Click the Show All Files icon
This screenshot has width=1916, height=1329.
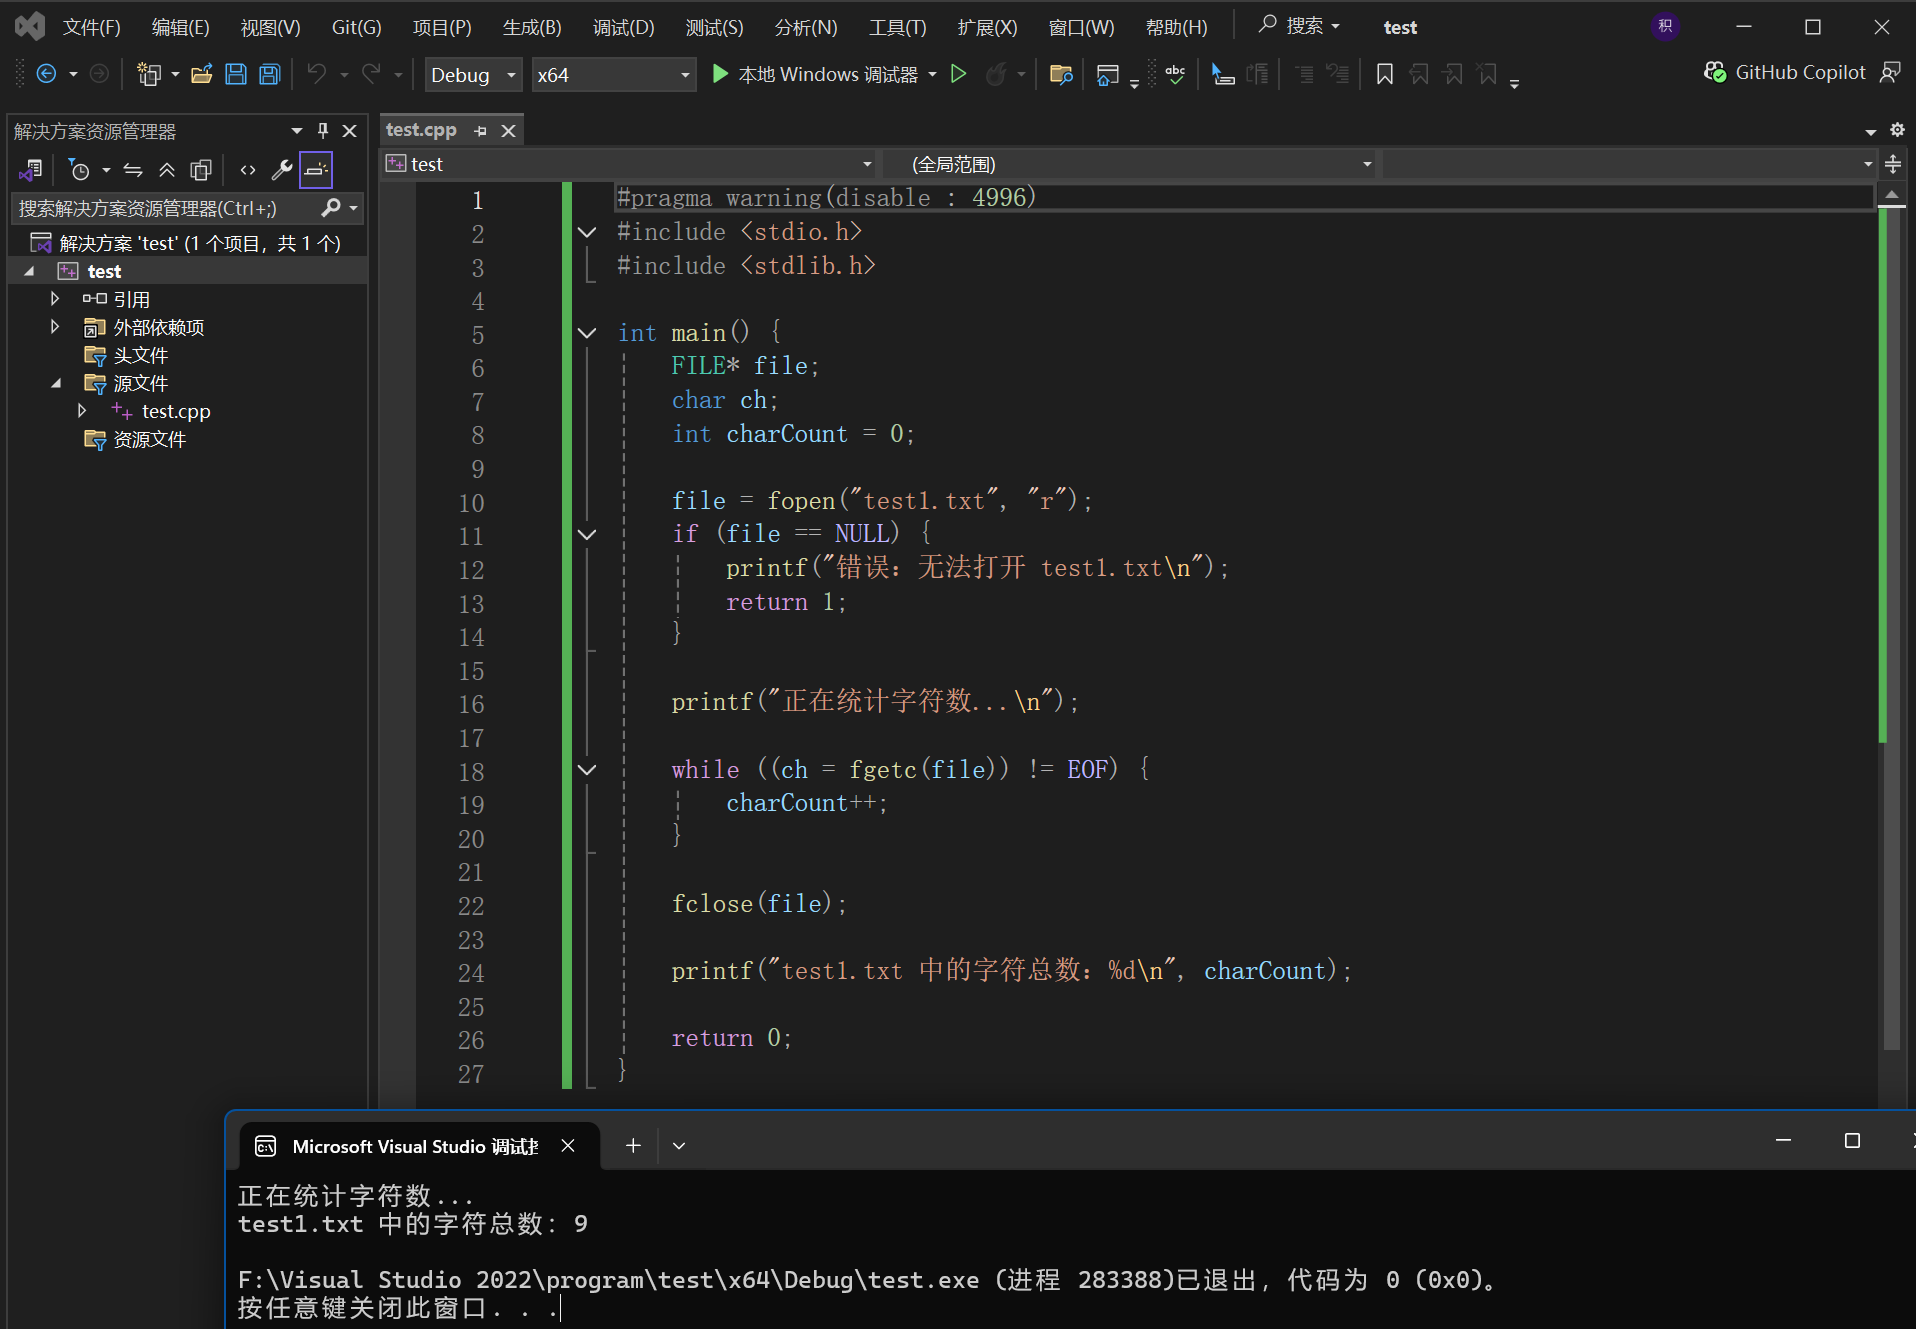click(201, 170)
